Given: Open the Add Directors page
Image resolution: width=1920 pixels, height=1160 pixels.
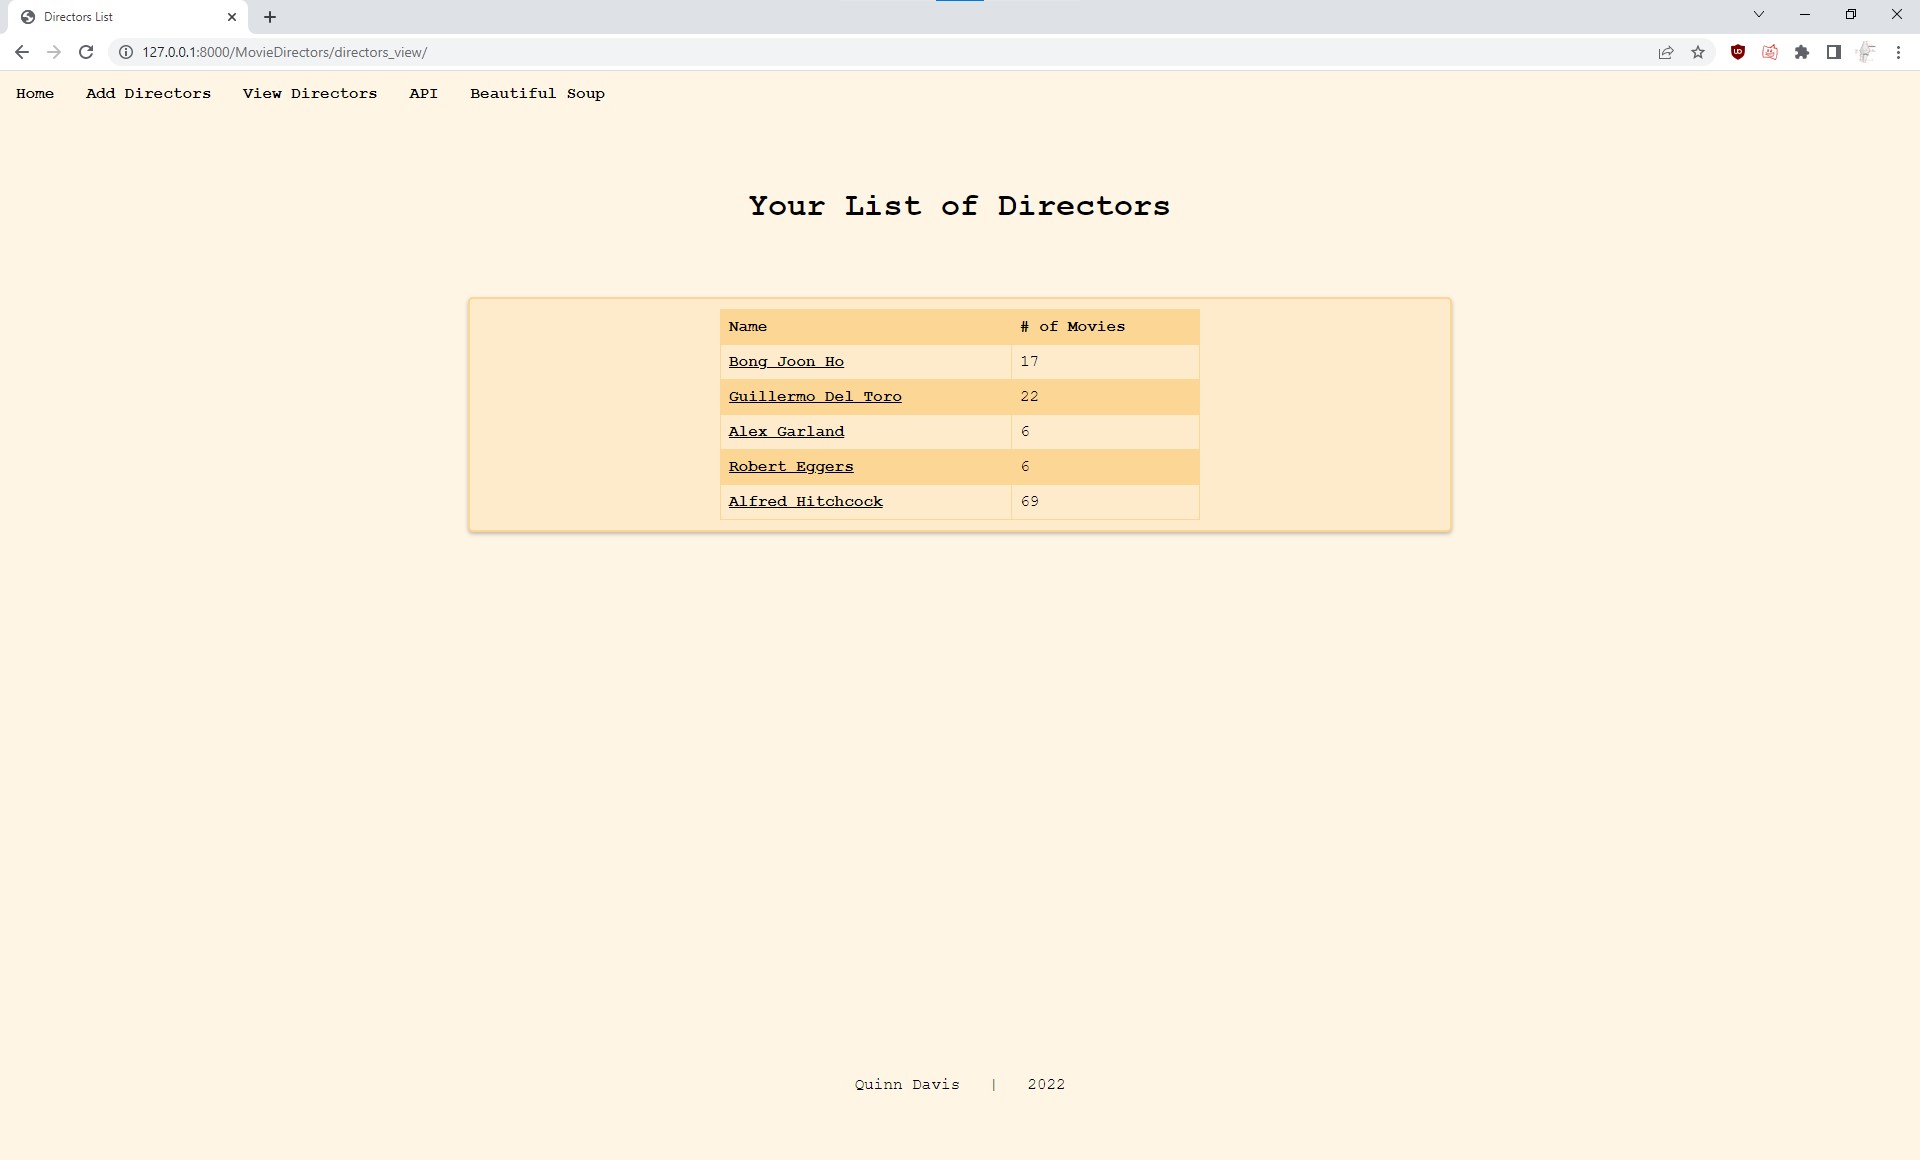Looking at the screenshot, I should pyautogui.click(x=148, y=94).
